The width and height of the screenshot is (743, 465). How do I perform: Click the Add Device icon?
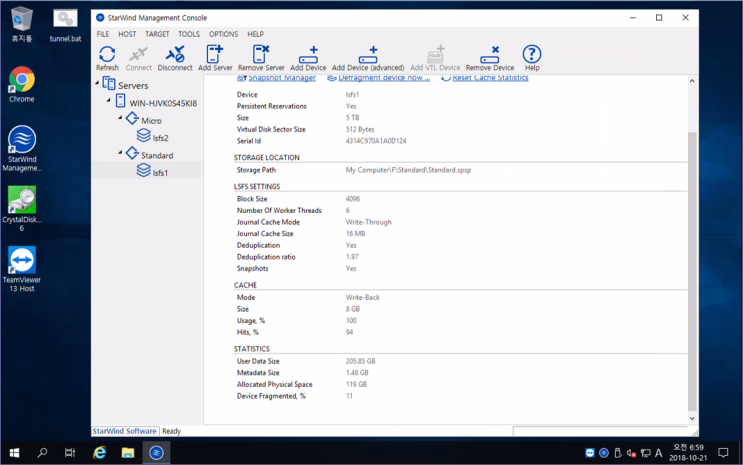[x=308, y=58]
